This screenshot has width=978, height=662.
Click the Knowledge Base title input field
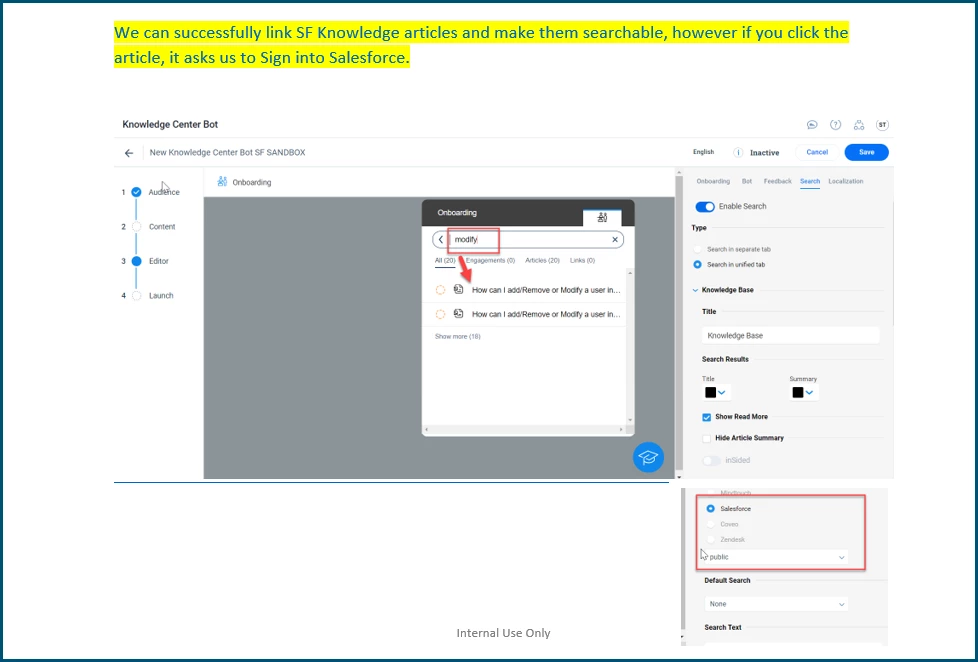790,336
